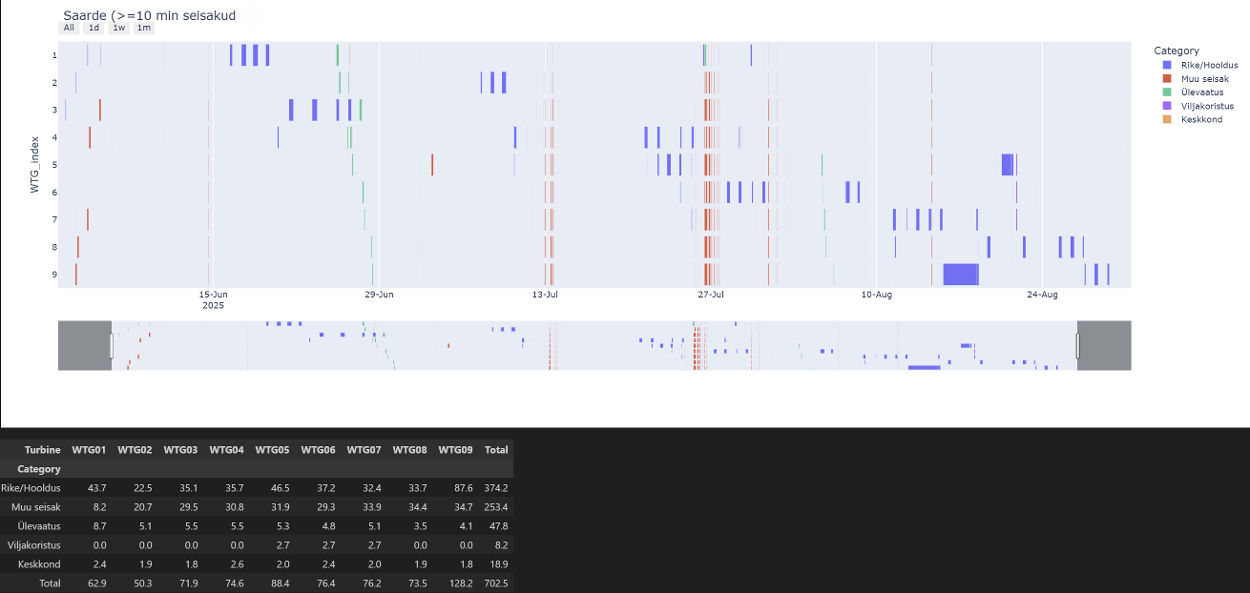Click the WTG_index y-axis title
This screenshot has height=593, width=1250.
[34, 164]
